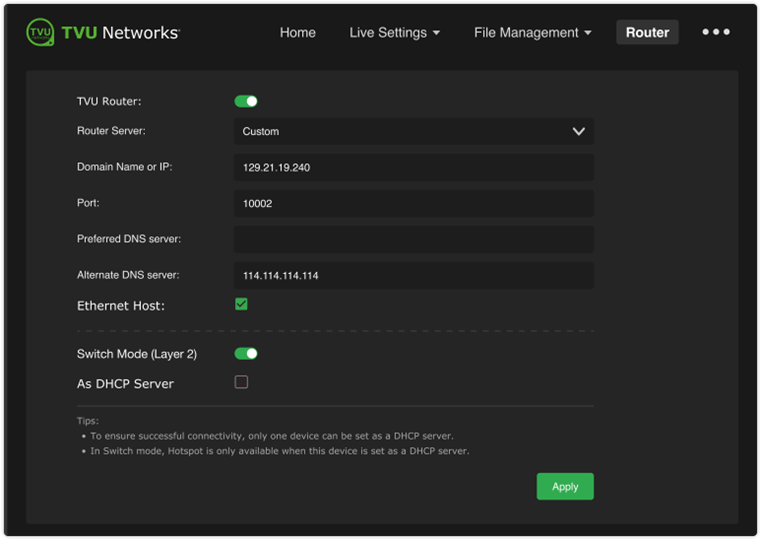Viewport: 761px width, 540px height.
Task: Check the As DHCP Server box
Action: [241, 382]
